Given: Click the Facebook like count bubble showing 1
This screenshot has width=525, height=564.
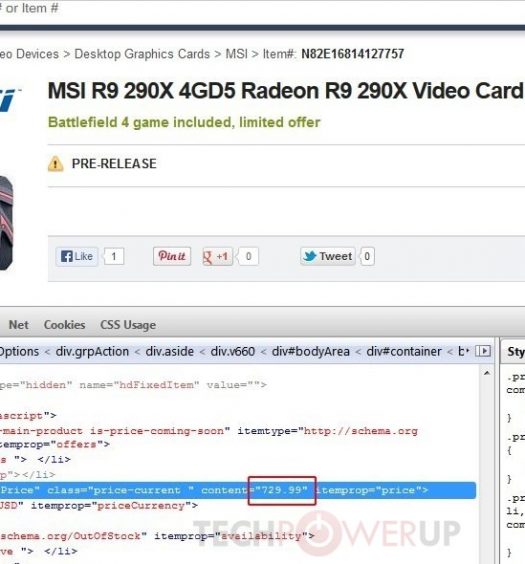Looking at the screenshot, I should 114,256.
